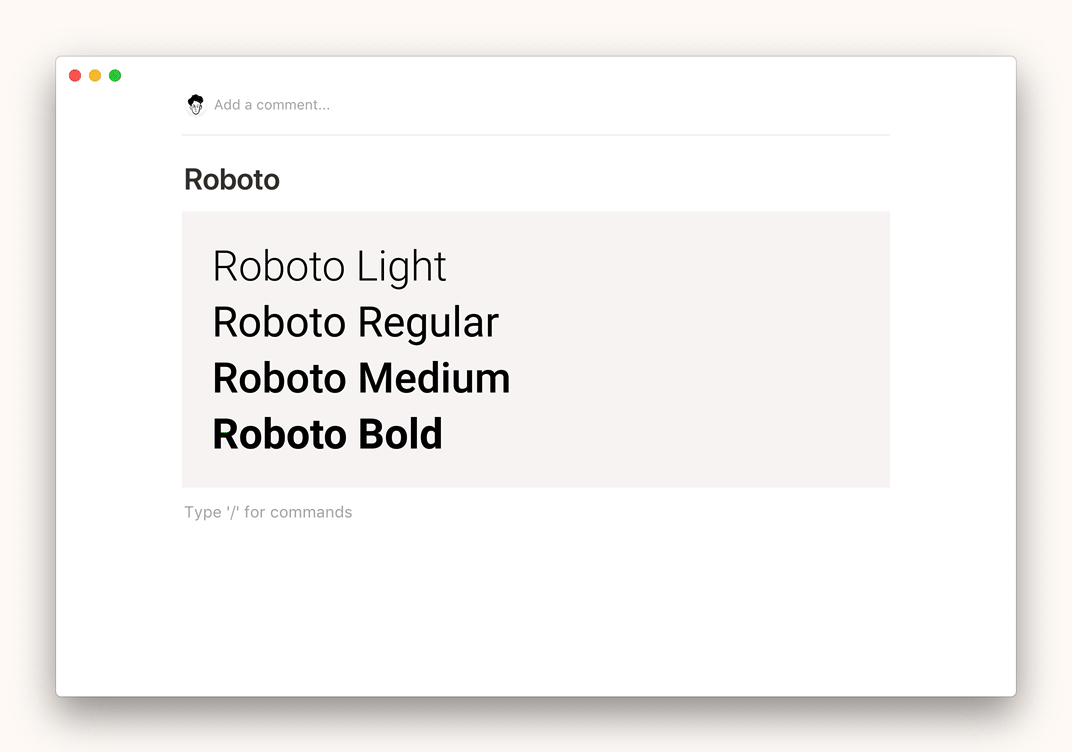Click the word Medium in the image
The image size is (1072, 752).
pyautogui.click(x=434, y=379)
